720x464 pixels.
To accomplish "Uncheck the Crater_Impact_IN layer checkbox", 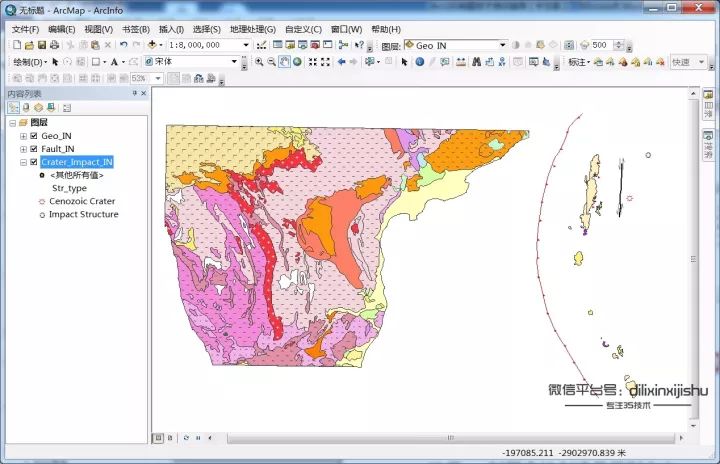I will coord(34,161).
